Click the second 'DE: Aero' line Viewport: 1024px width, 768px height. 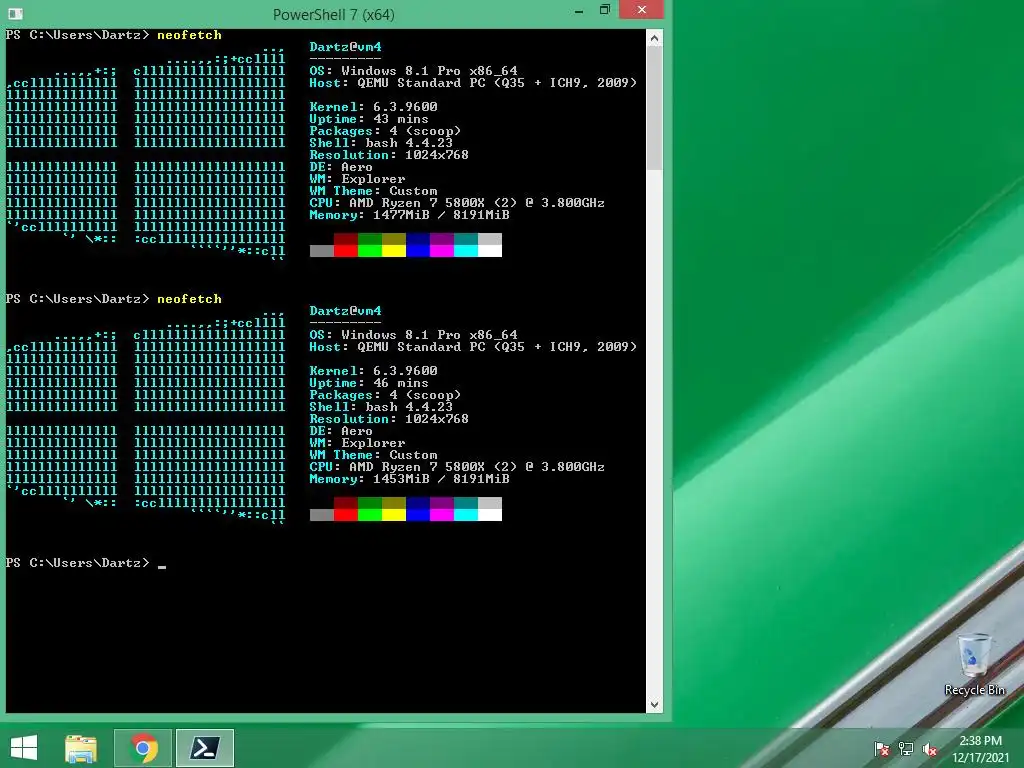[x=341, y=431]
